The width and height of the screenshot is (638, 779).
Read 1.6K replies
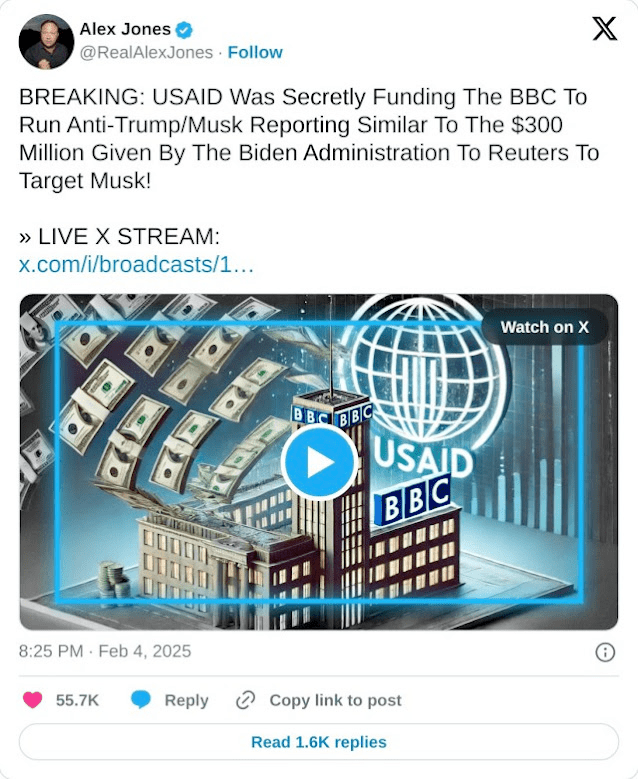coord(319,742)
